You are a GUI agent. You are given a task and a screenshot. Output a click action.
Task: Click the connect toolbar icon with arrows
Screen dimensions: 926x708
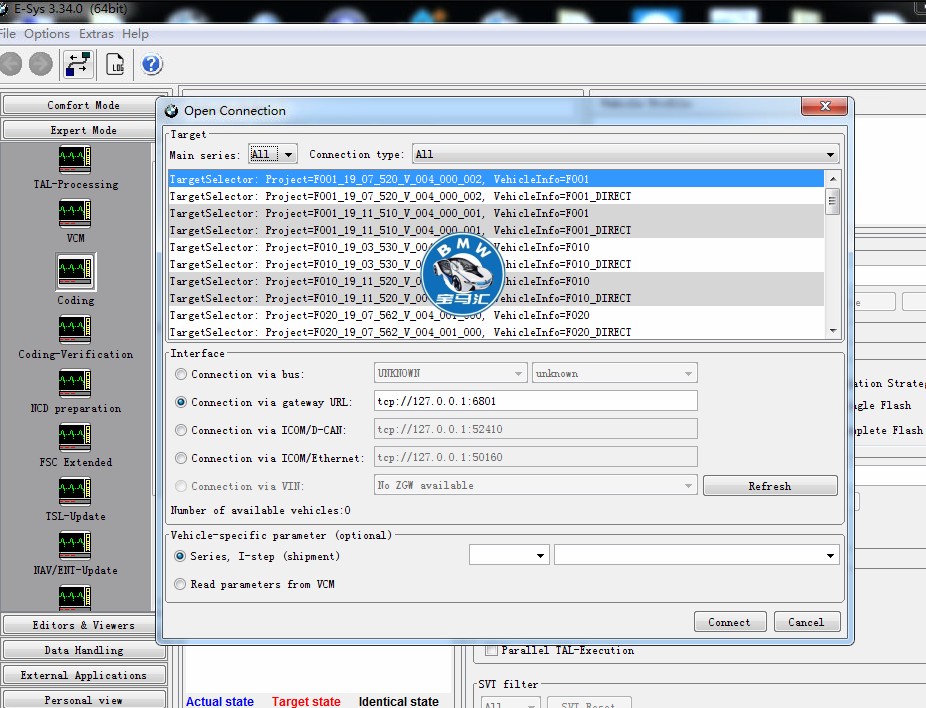point(78,64)
